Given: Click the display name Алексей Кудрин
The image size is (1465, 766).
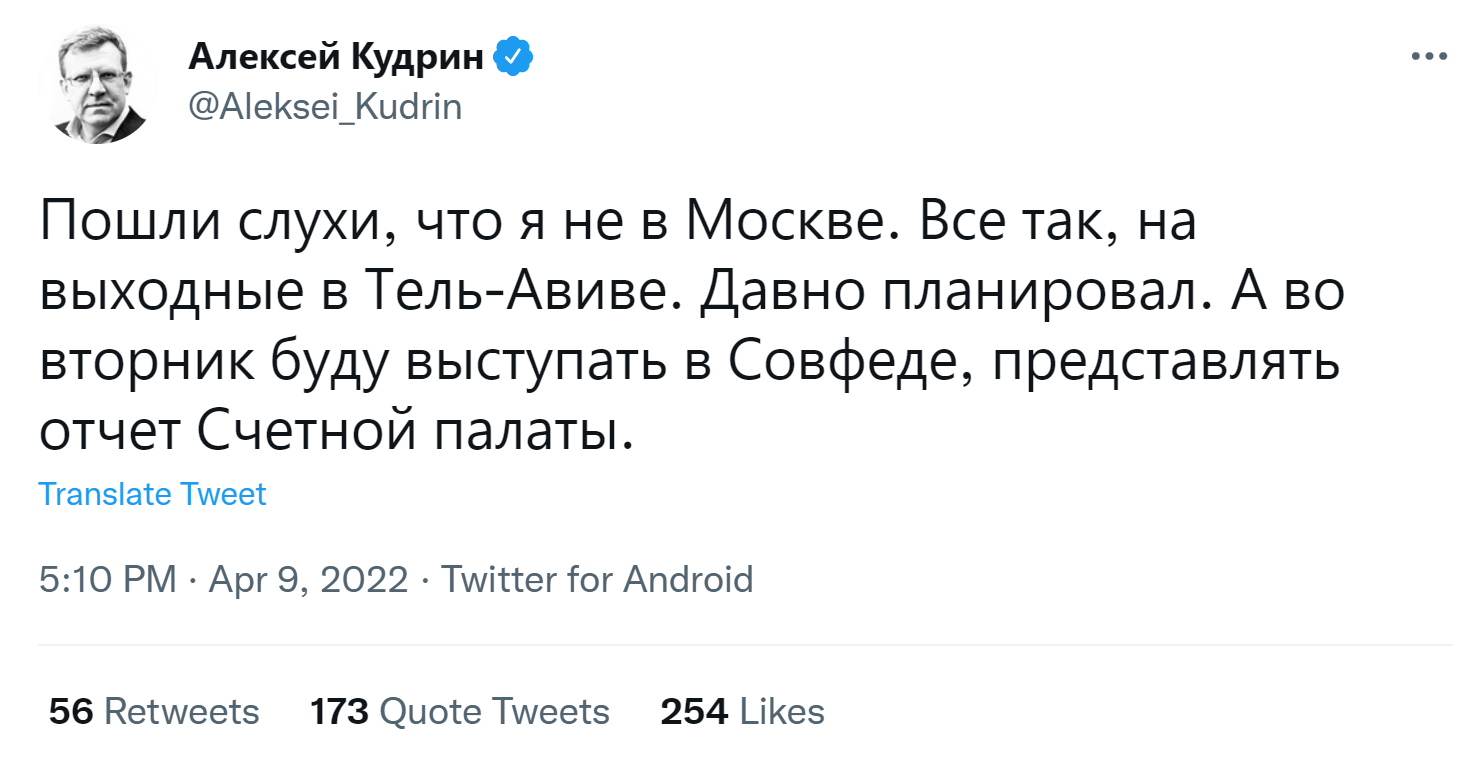Looking at the screenshot, I should [337, 59].
